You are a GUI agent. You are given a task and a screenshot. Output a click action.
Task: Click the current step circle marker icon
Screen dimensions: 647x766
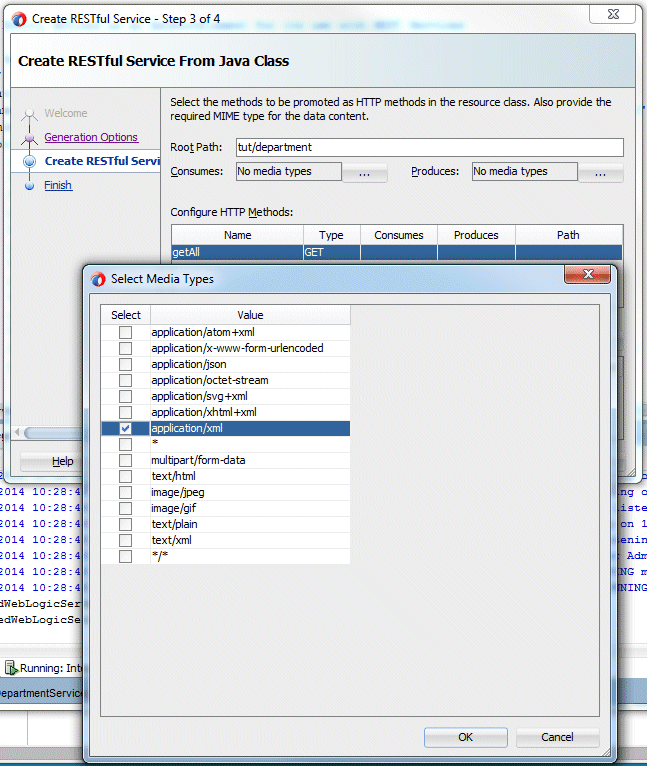coord(29,161)
